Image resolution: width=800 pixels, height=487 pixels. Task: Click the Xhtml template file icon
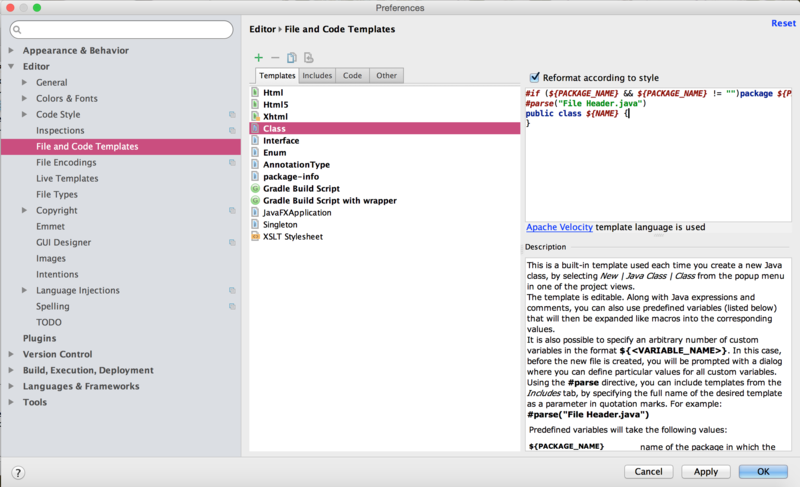point(255,116)
